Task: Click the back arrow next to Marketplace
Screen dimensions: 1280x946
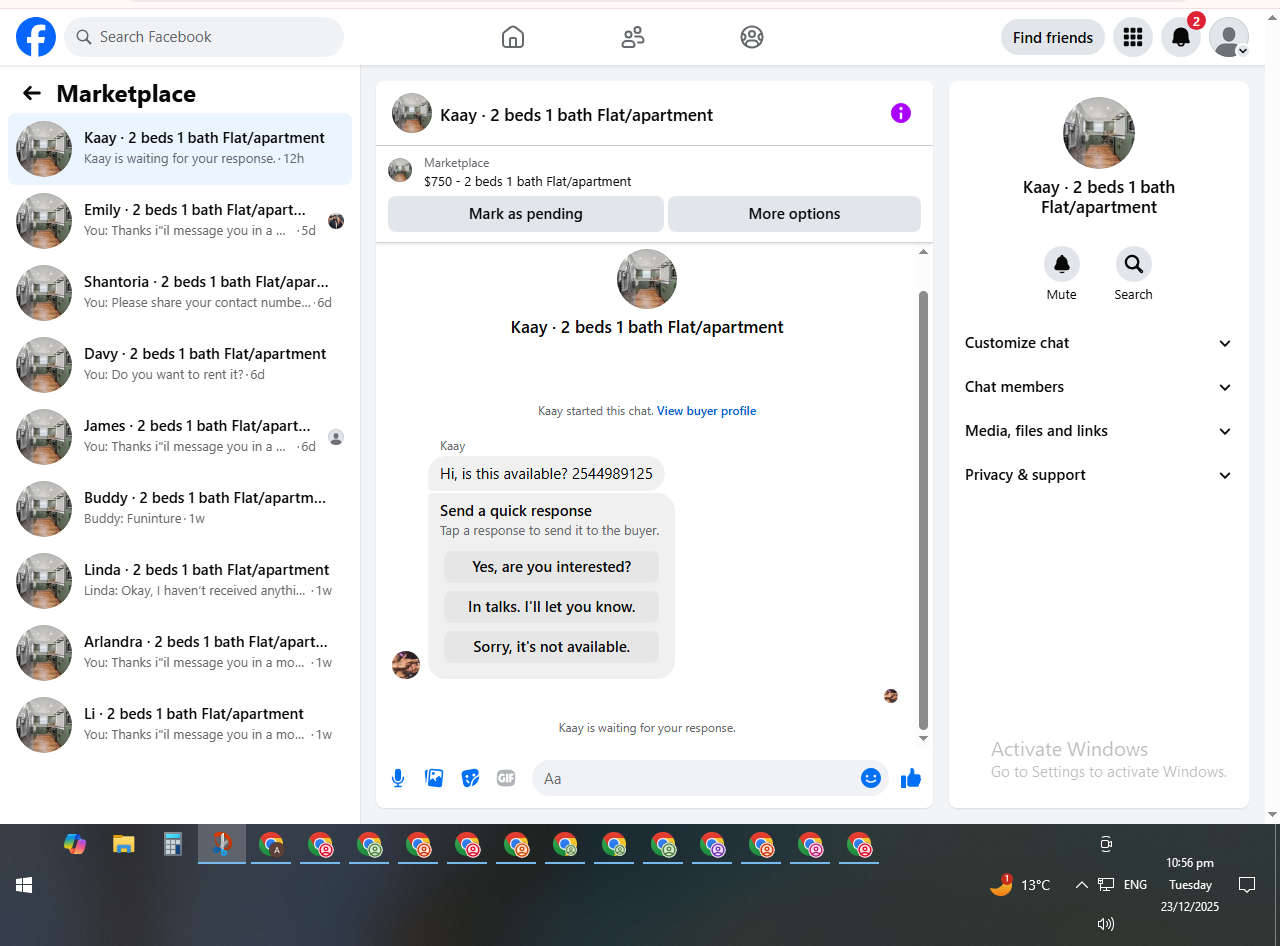Action: pyautogui.click(x=32, y=93)
